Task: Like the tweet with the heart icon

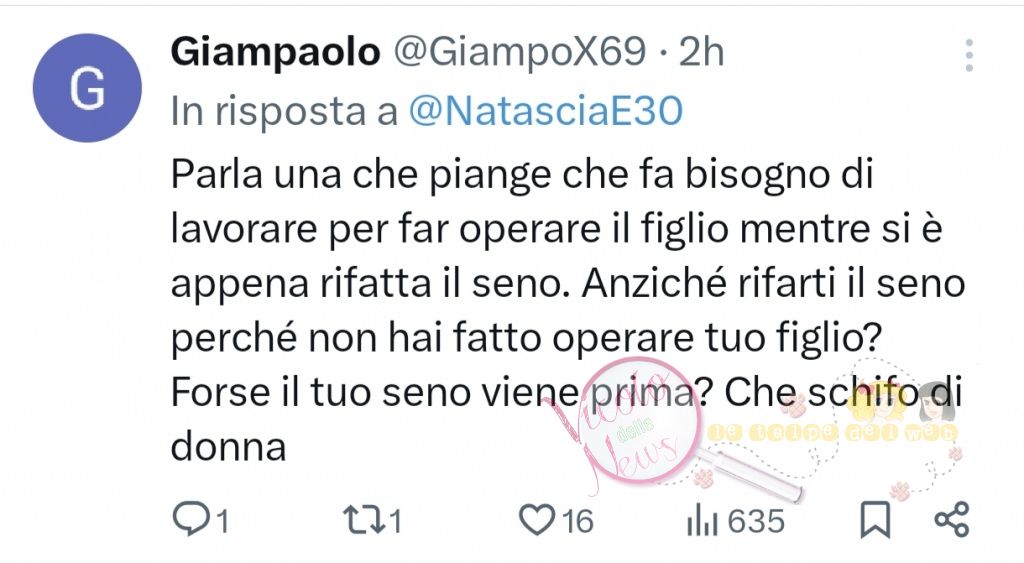Action: click(x=536, y=521)
